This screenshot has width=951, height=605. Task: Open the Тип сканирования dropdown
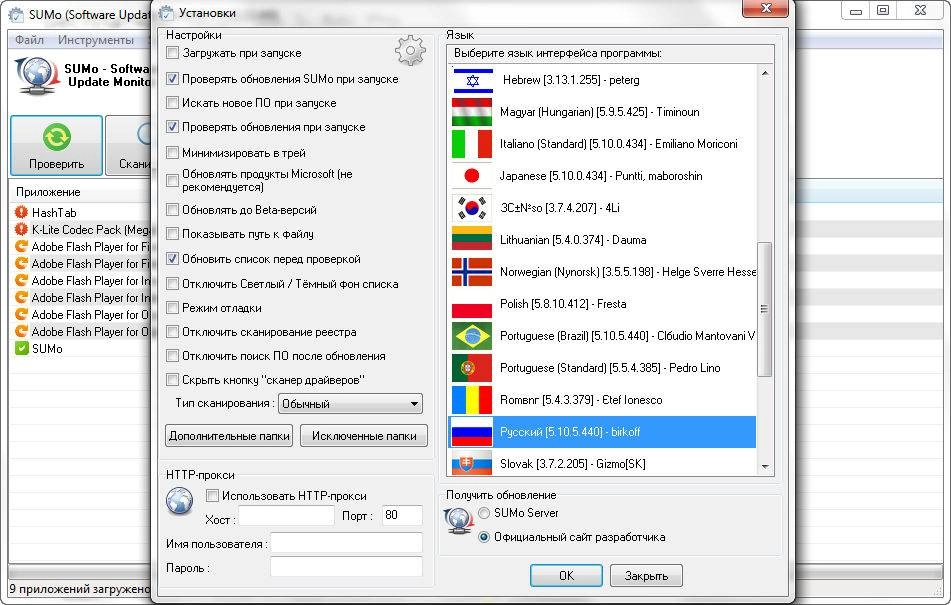pyautogui.click(x=350, y=404)
